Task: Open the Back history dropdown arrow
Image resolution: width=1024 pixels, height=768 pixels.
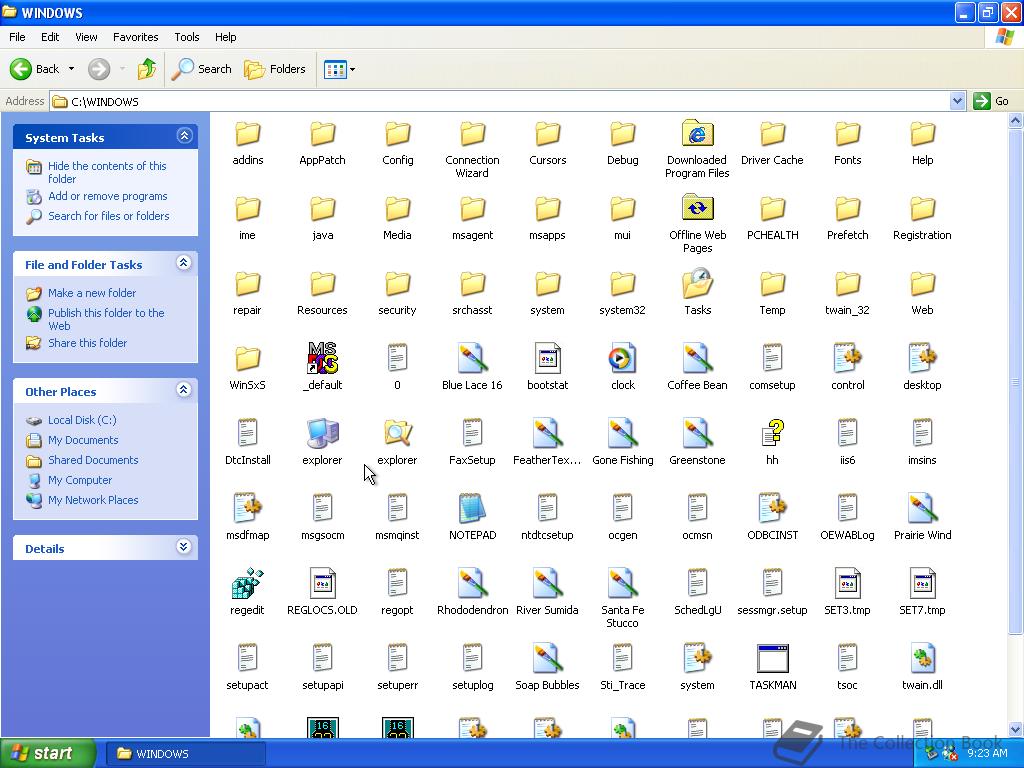Action: pos(71,69)
